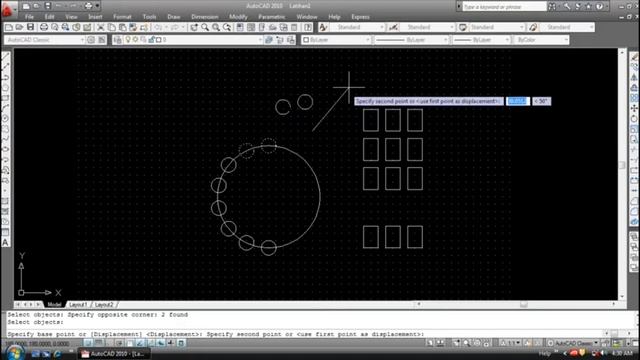Open the Modify menu

tap(238, 17)
